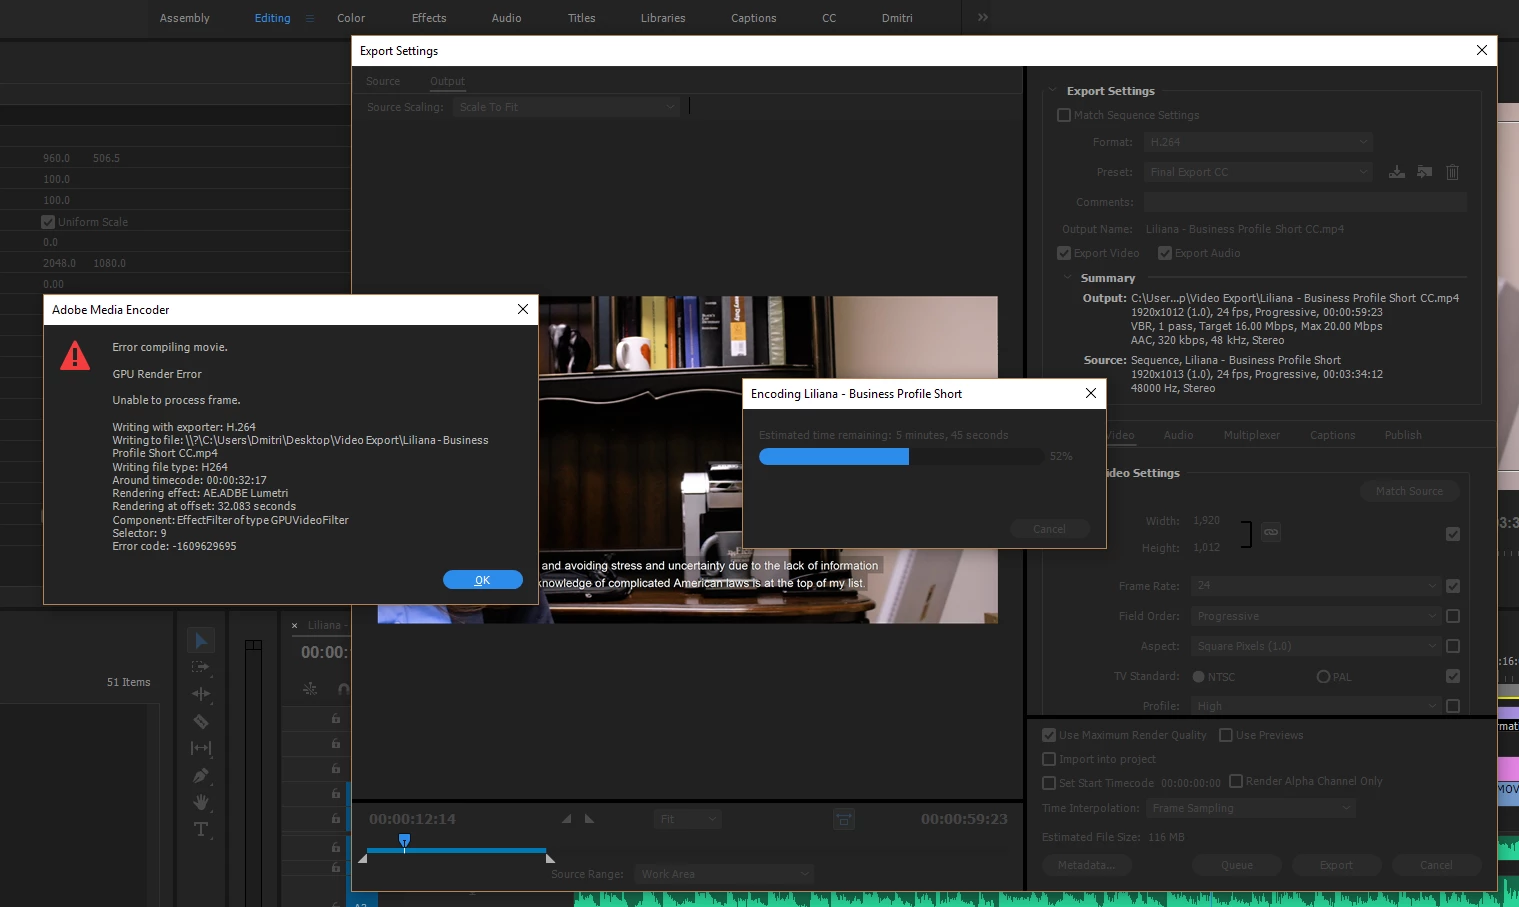This screenshot has width=1519, height=907.
Task: Switch to the Color workspace
Action: [x=351, y=18]
